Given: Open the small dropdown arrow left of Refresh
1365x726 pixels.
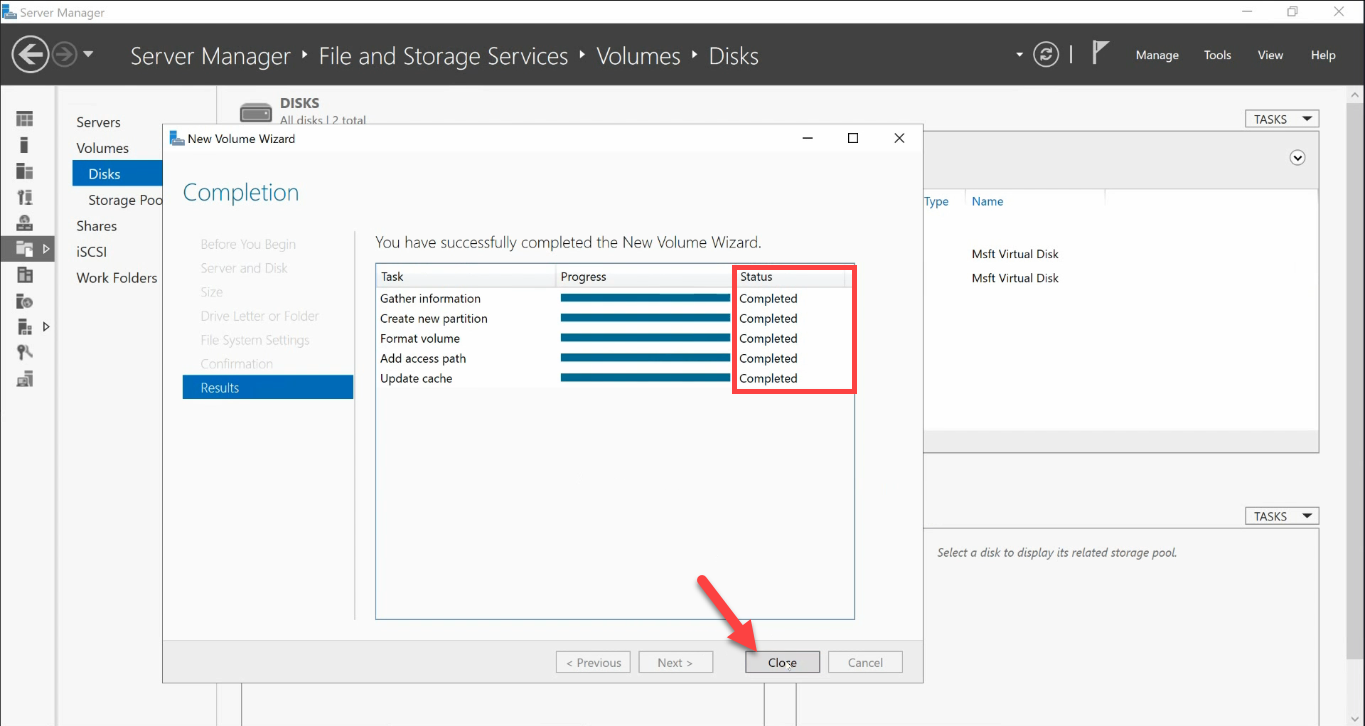Looking at the screenshot, I should pyautogui.click(x=1020, y=54).
